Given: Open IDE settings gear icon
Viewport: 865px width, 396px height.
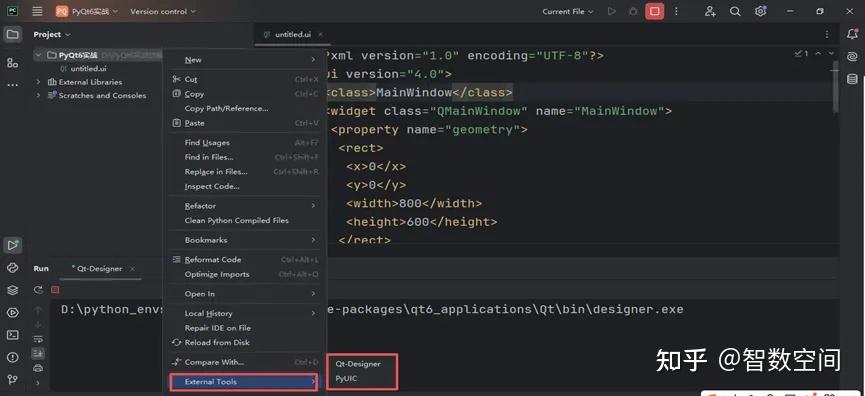Looking at the screenshot, I should coord(760,12).
